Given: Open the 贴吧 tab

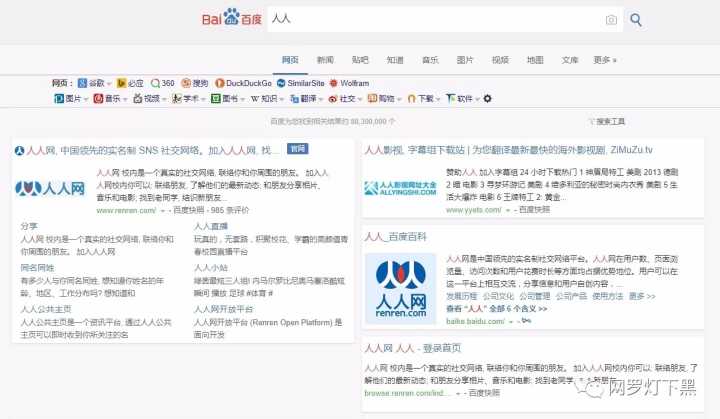Looking at the screenshot, I should (360, 60).
